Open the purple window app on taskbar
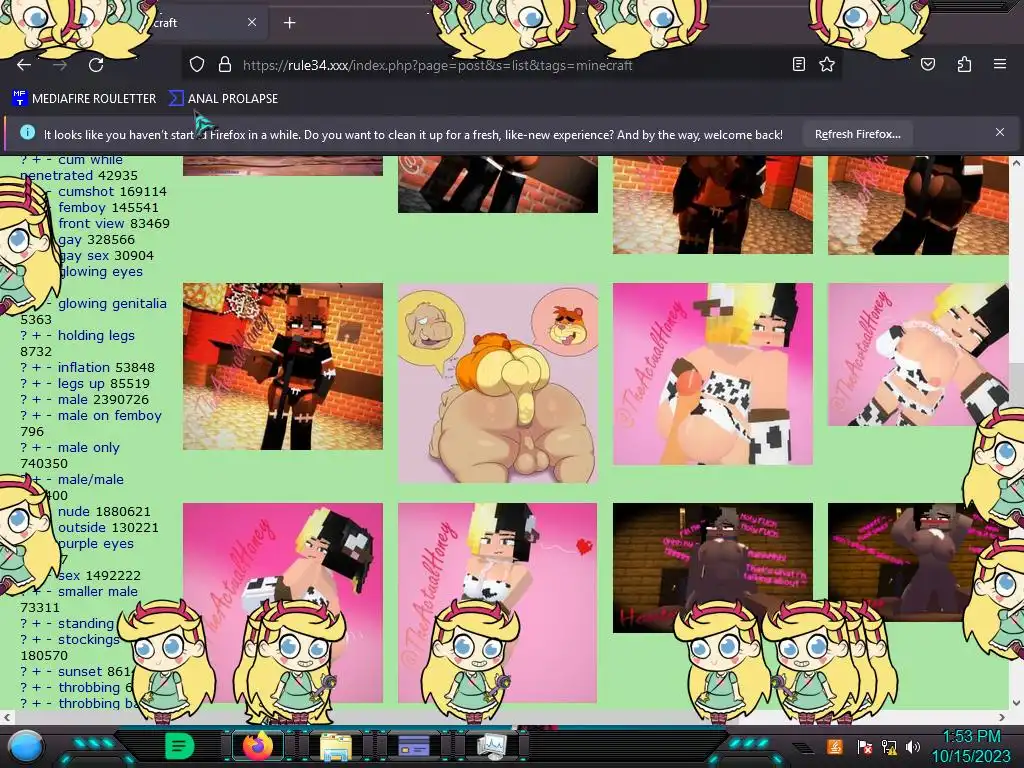The height and width of the screenshot is (768, 1024). click(x=414, y=746)
